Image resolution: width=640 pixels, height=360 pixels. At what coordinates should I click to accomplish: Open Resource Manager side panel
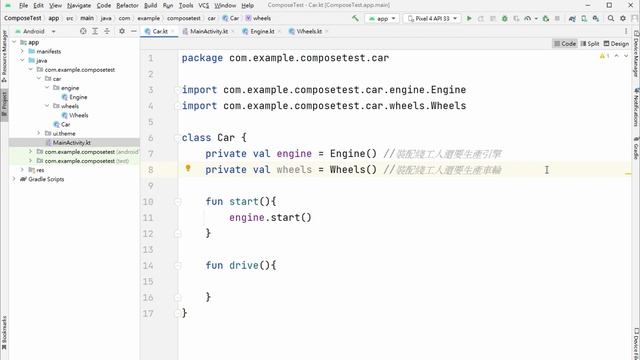point(4,56)
